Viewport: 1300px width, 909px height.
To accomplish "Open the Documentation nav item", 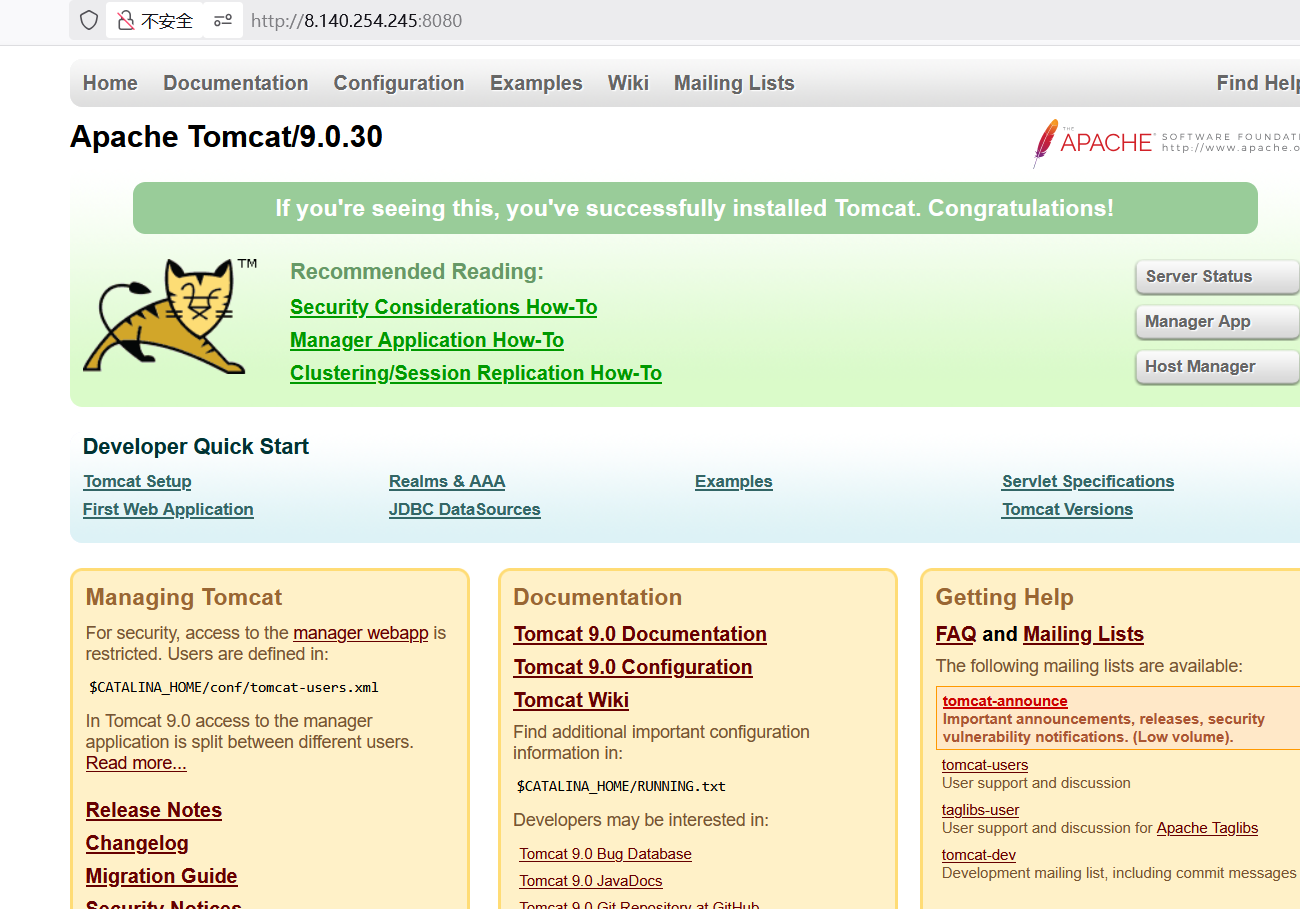I will (x=236, y=83).
